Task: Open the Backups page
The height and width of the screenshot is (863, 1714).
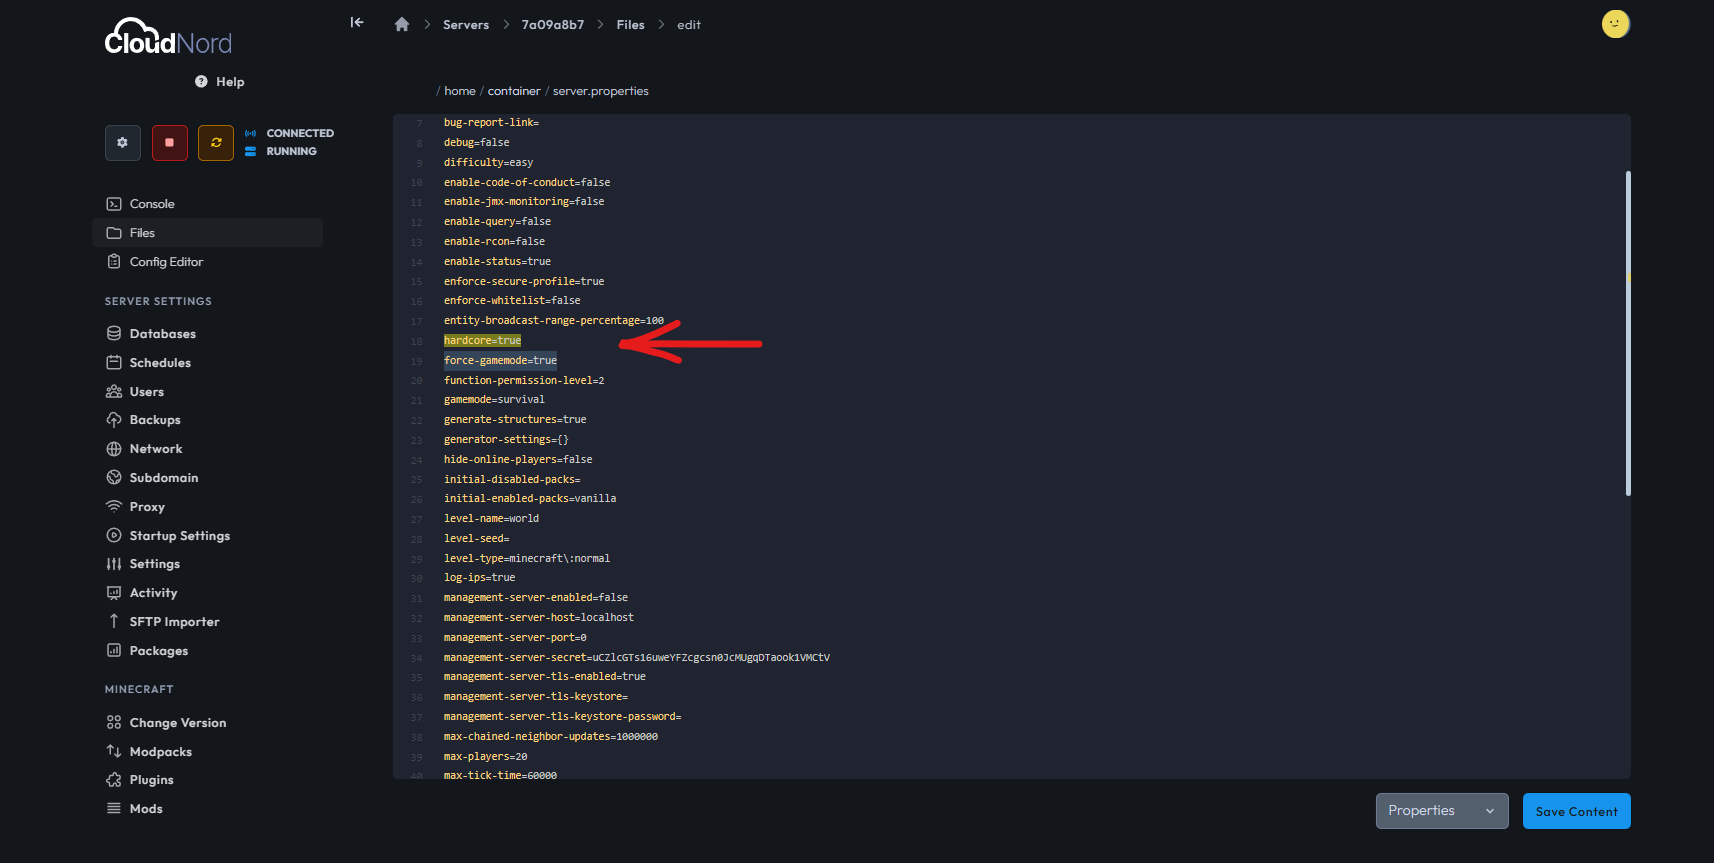Action: (155, 420)
